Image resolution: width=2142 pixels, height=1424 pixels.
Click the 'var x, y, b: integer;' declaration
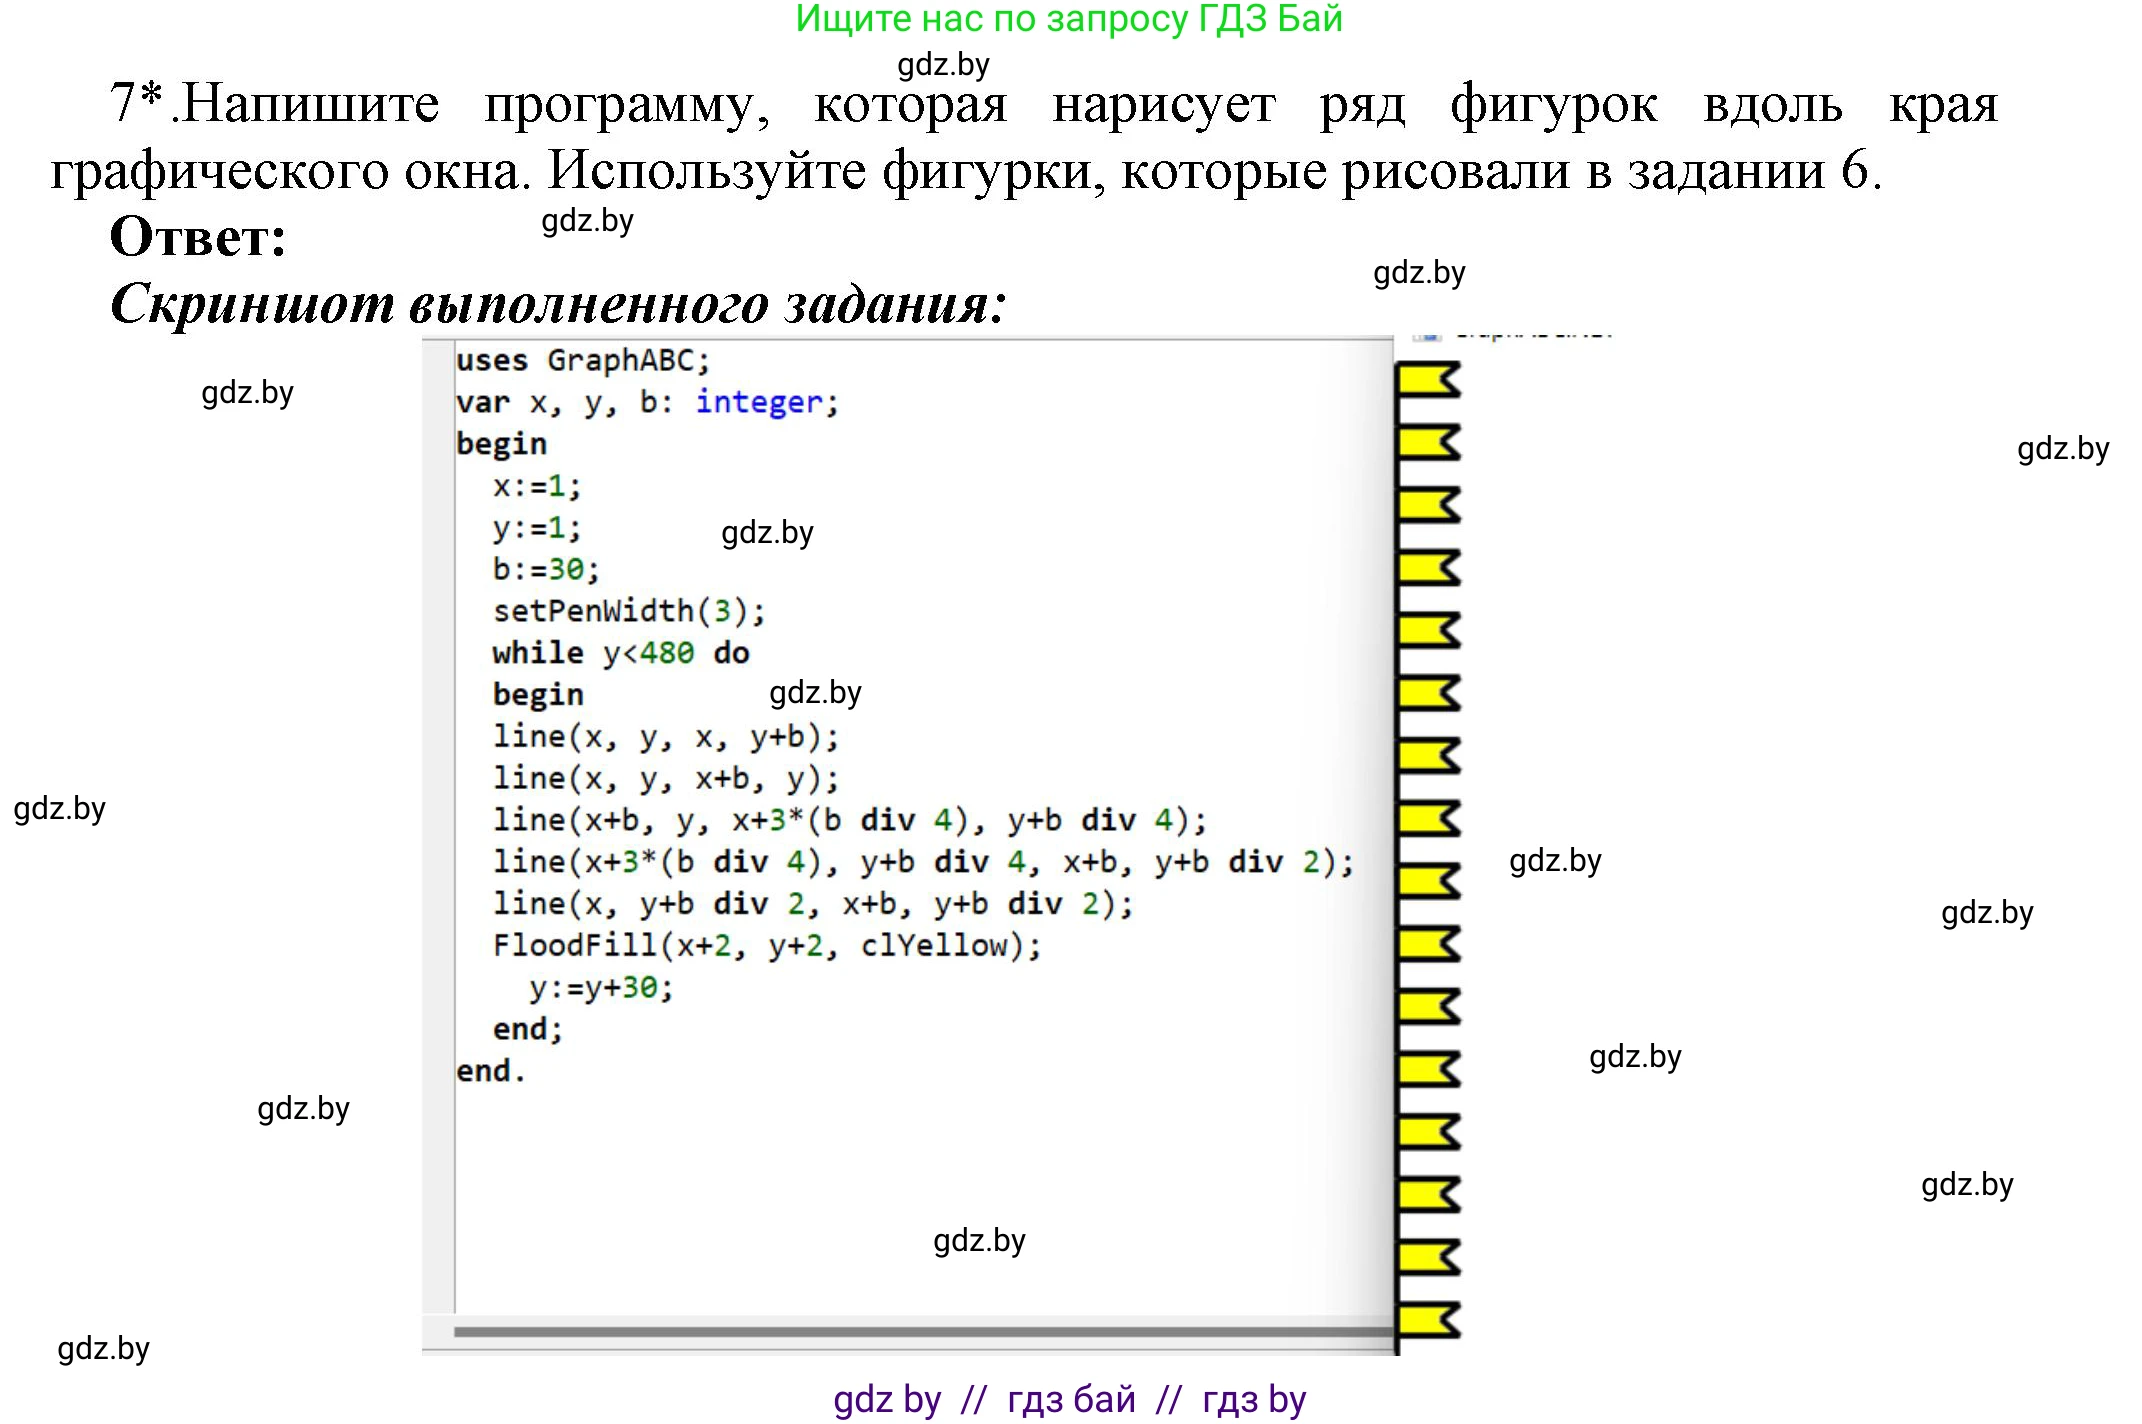pos(646,402)
